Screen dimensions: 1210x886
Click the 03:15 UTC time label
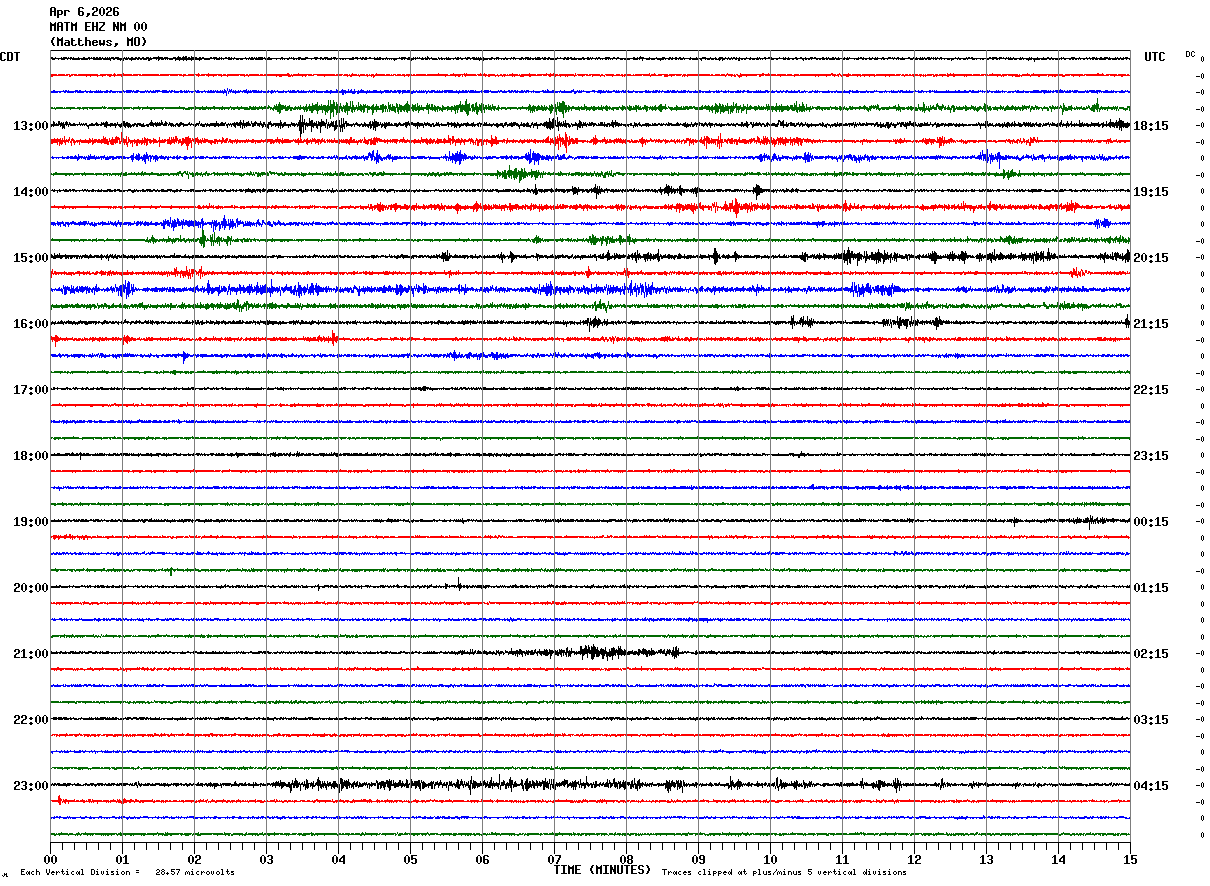click(1151, 720)
